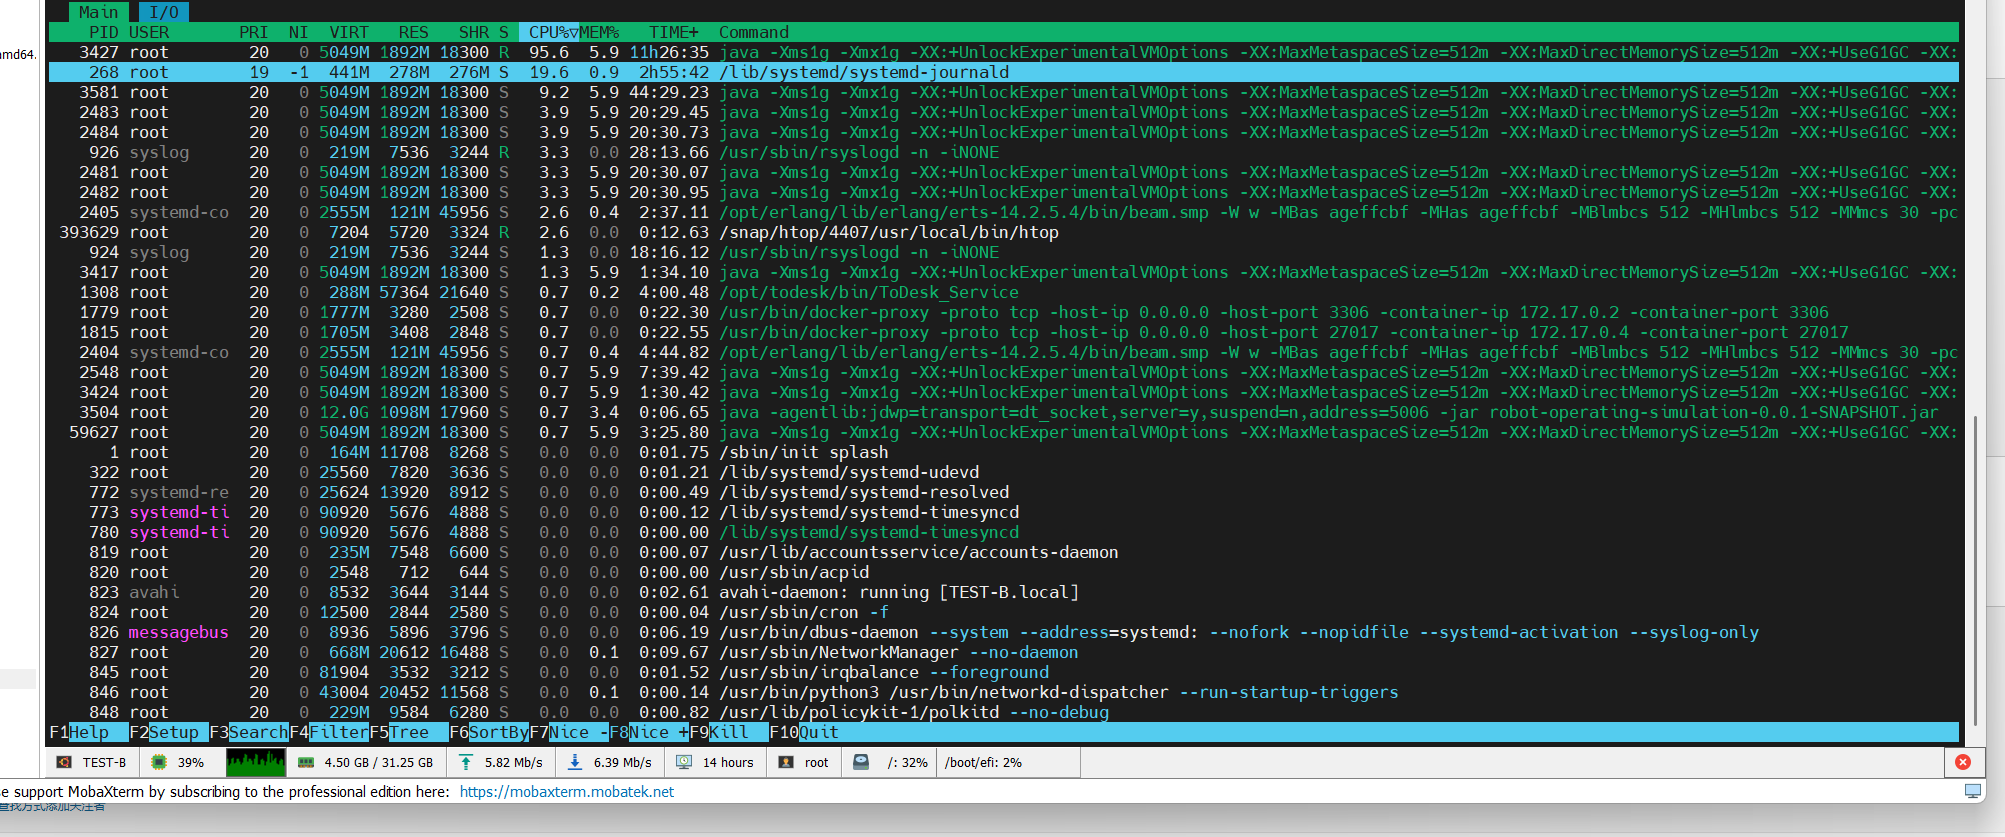Select the systemd-journald process row
2005x837 pixels.
(x=1004, y=72)
